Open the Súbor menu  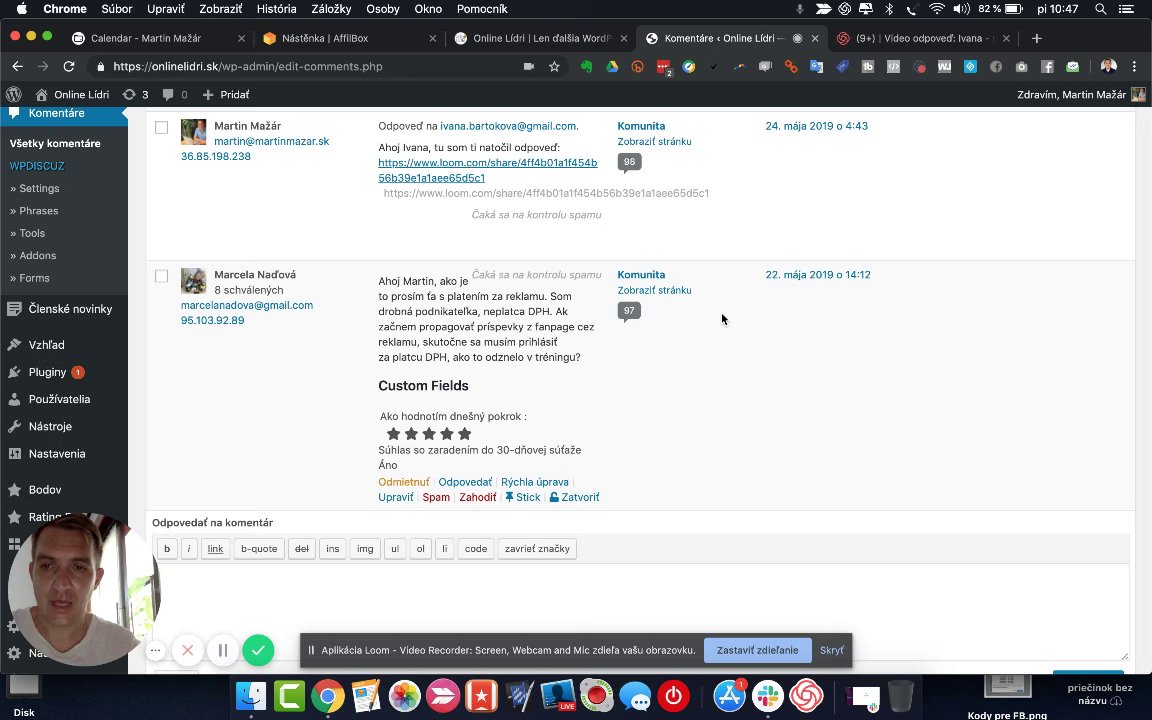(117, 9)
